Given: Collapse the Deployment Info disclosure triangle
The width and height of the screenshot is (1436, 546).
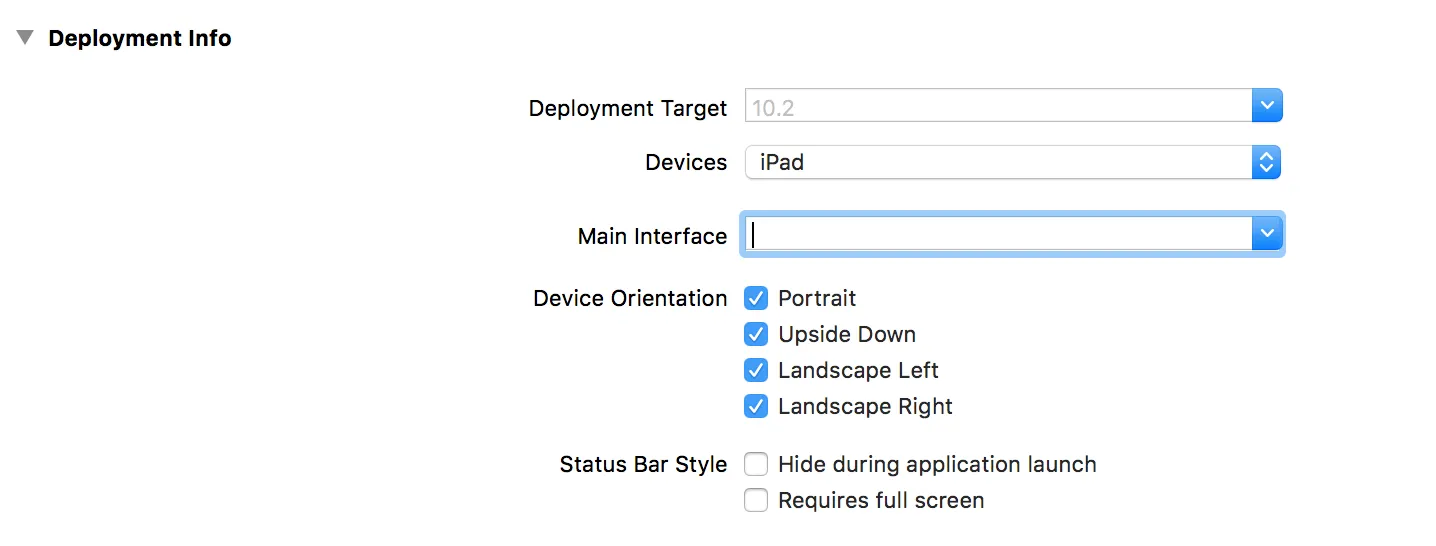Looking at the screenshot, I should pyautogui.click(x=25, y=38).
